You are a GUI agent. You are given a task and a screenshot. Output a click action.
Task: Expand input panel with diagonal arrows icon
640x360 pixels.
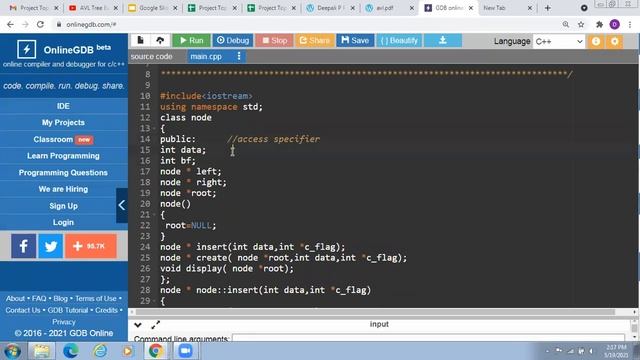click(x=156, y=325)
